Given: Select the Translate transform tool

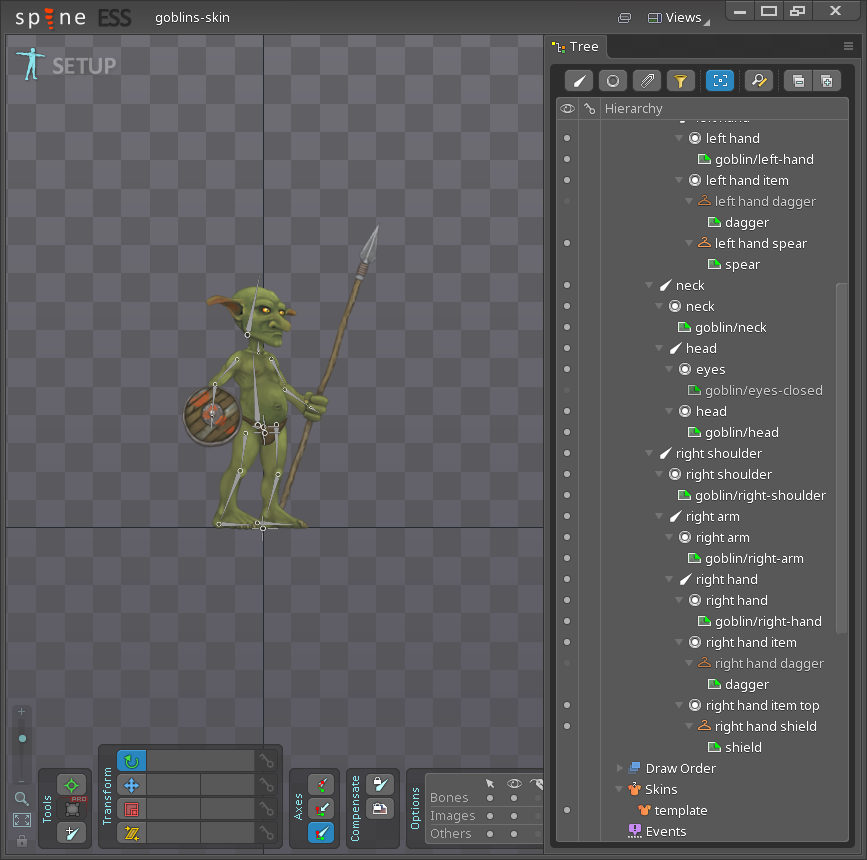Looking at the screenshot, I should (x=131, y=785).
